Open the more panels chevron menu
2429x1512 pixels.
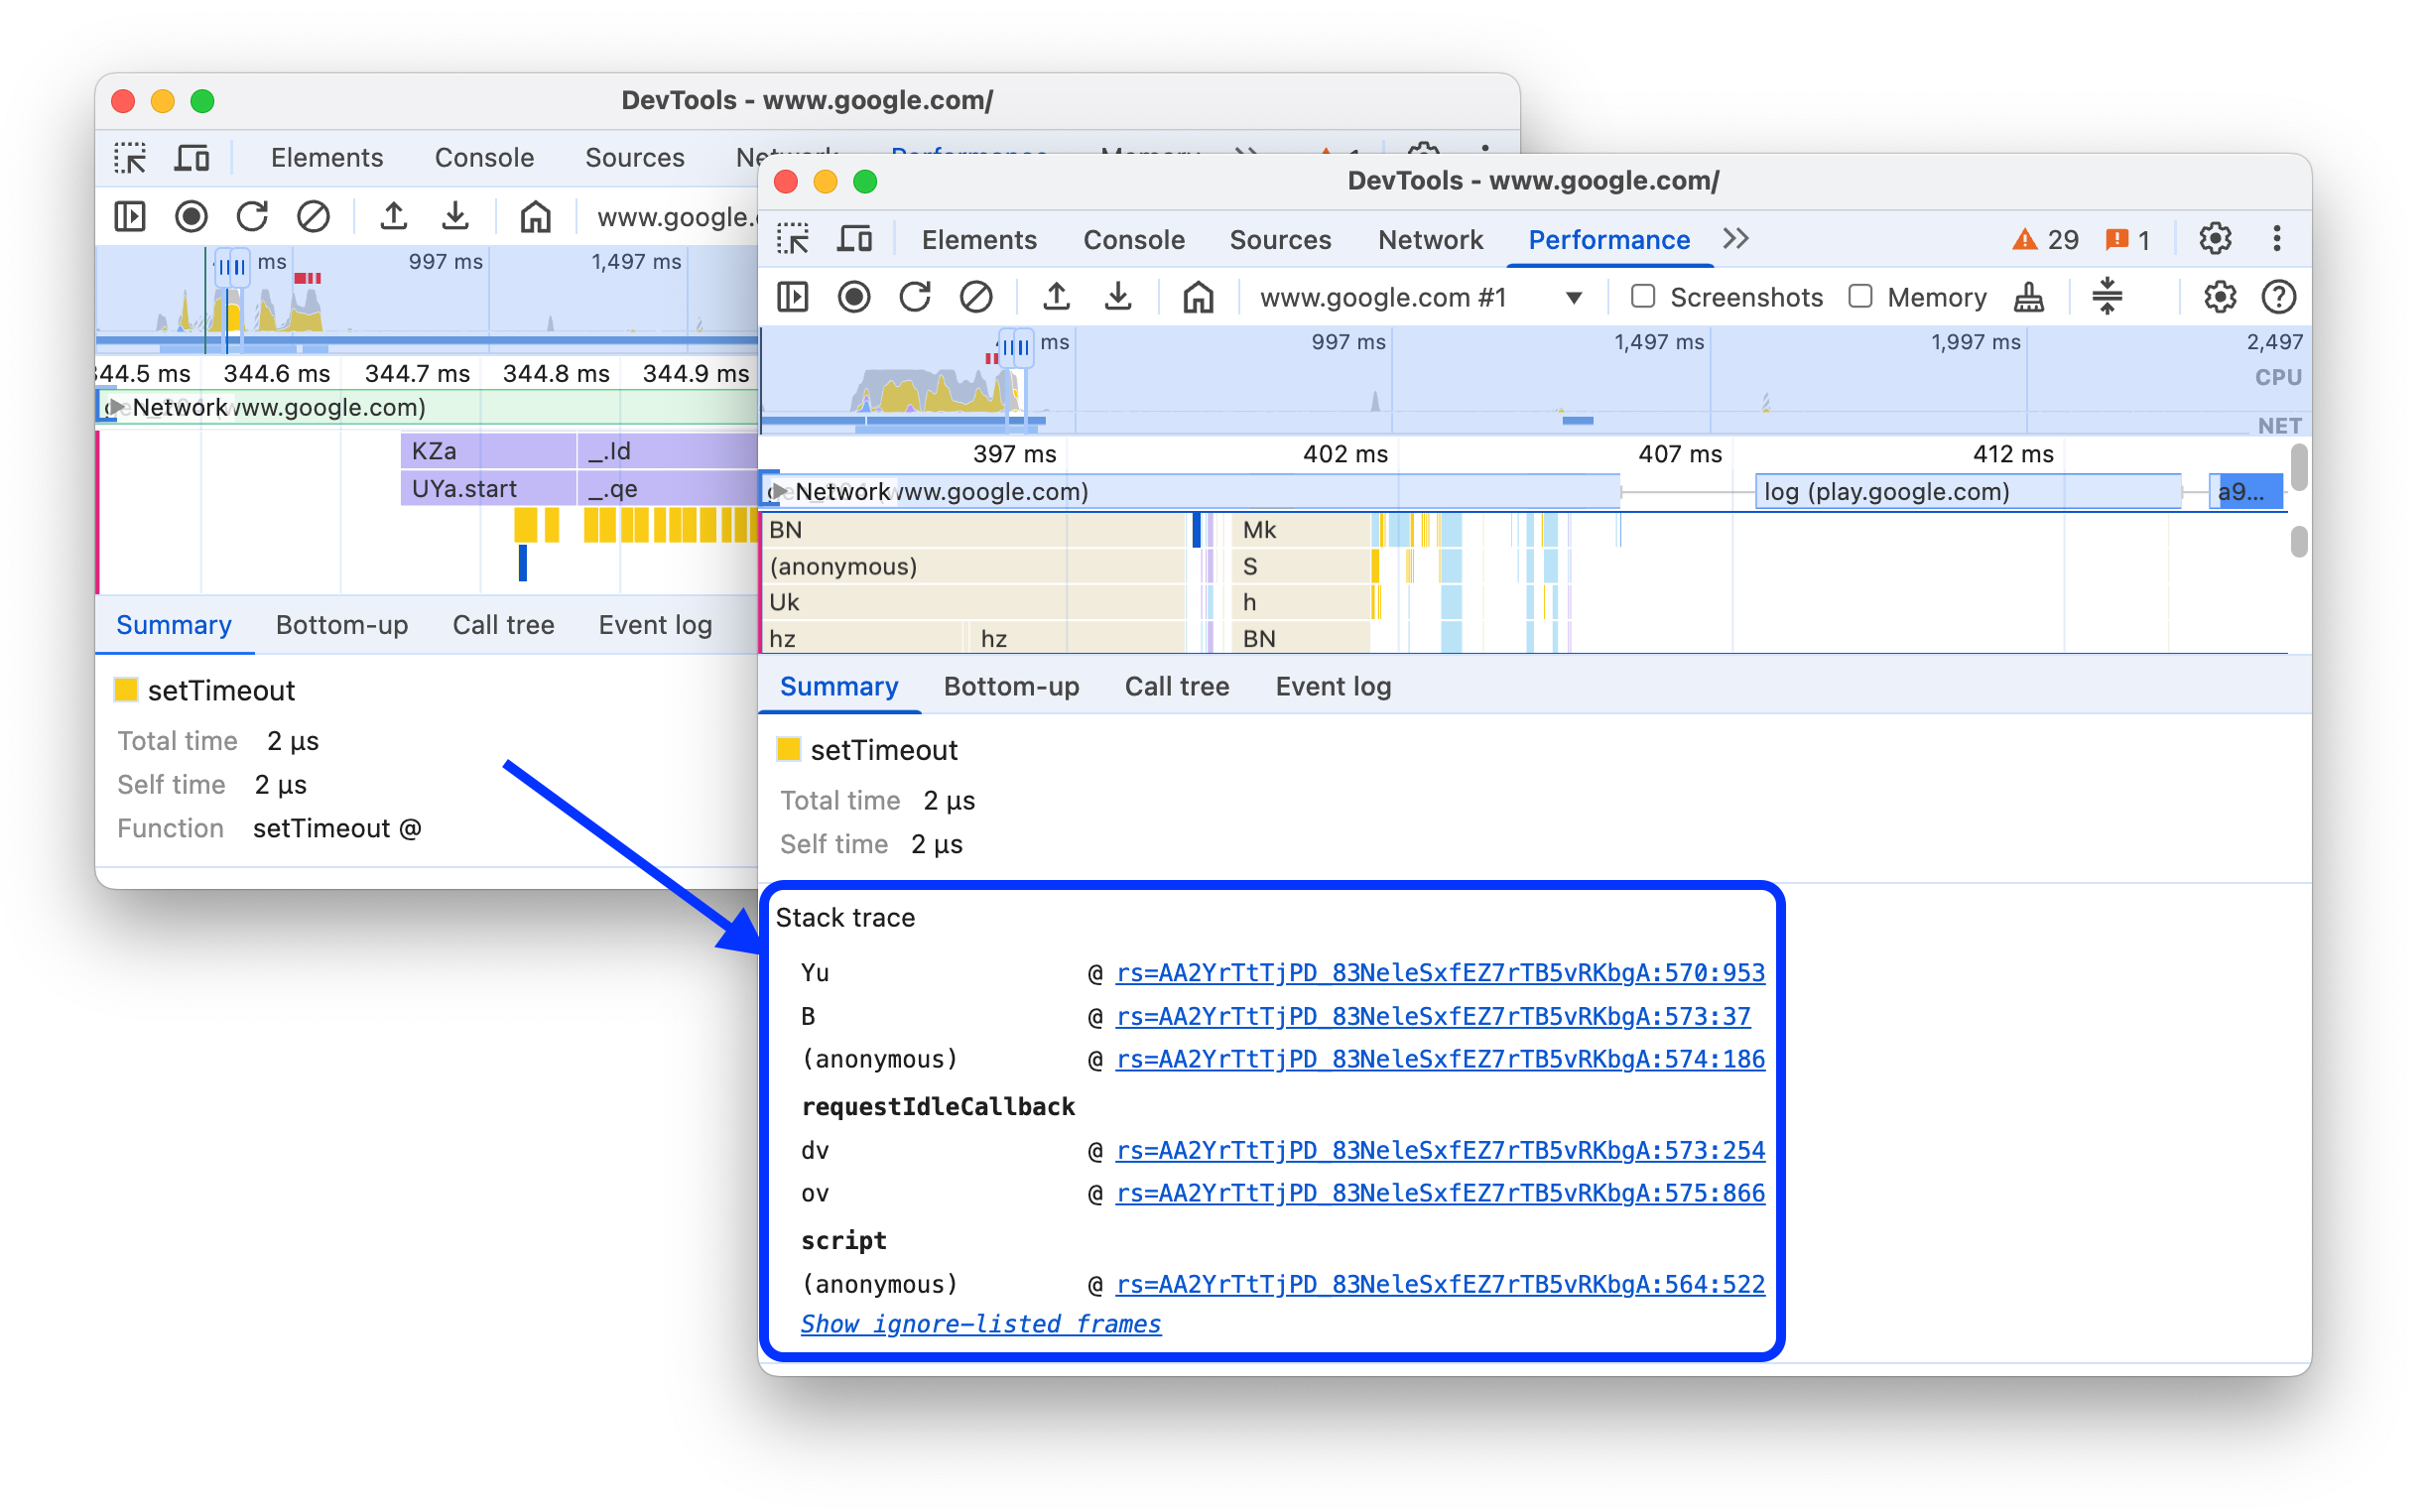point(1737,239)
